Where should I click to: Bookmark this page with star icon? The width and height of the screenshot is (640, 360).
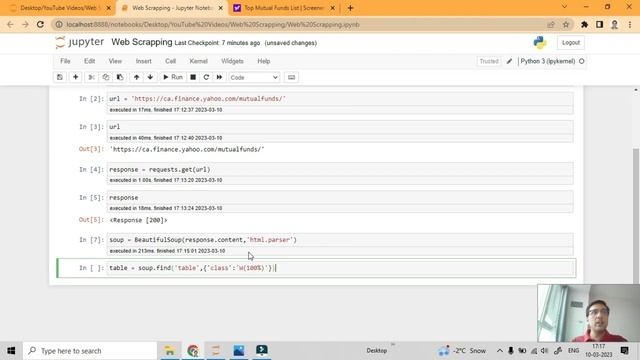(x=566, y=24)
